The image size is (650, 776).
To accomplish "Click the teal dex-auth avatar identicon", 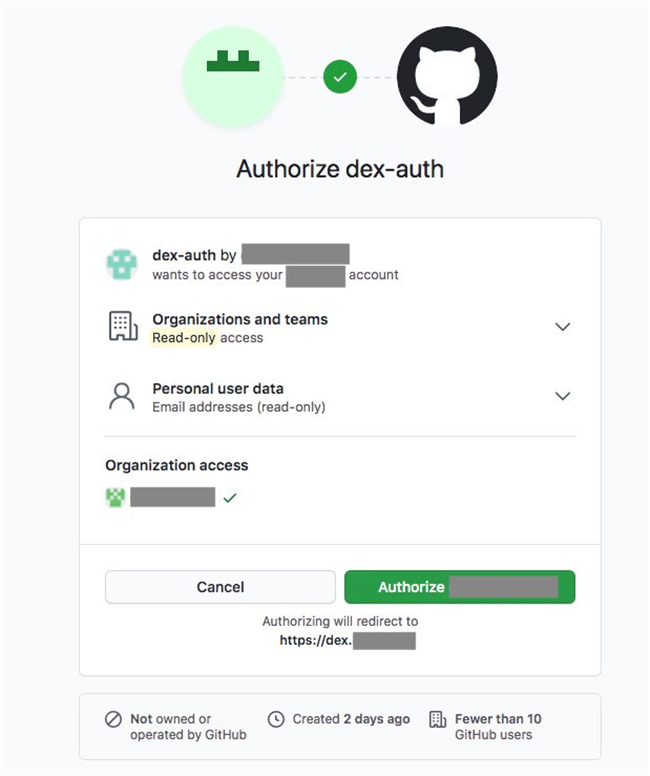I will [122, 264].
